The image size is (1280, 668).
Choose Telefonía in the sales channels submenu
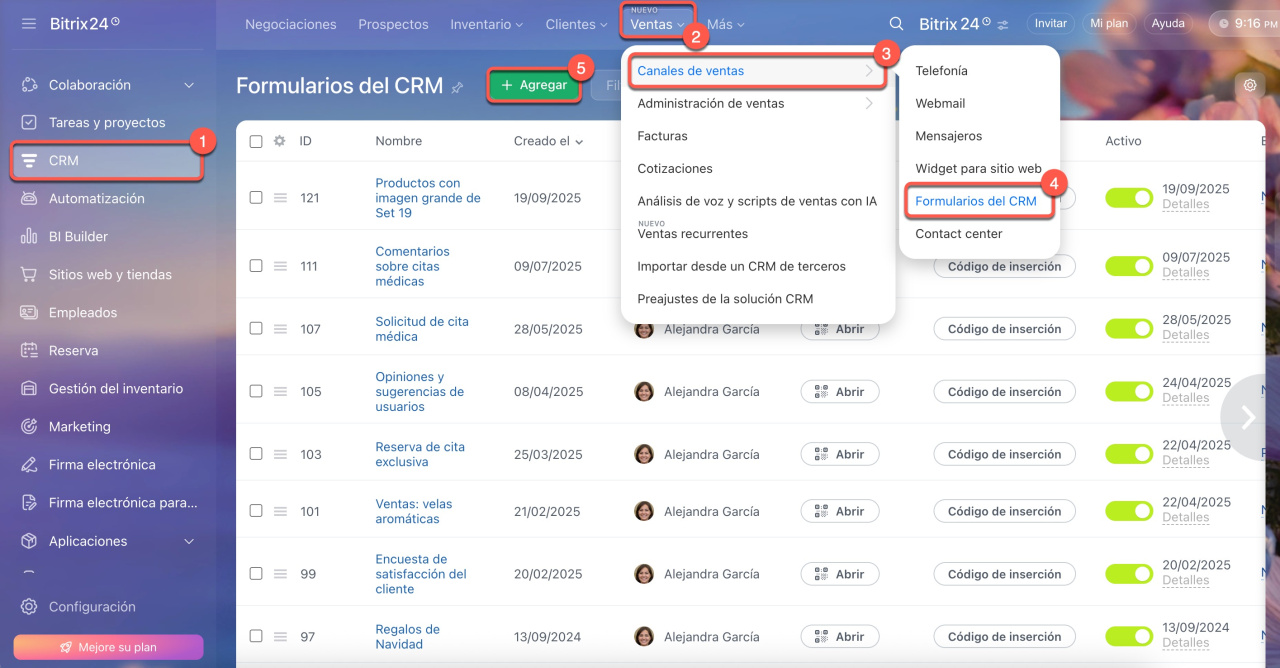point(941,71)
